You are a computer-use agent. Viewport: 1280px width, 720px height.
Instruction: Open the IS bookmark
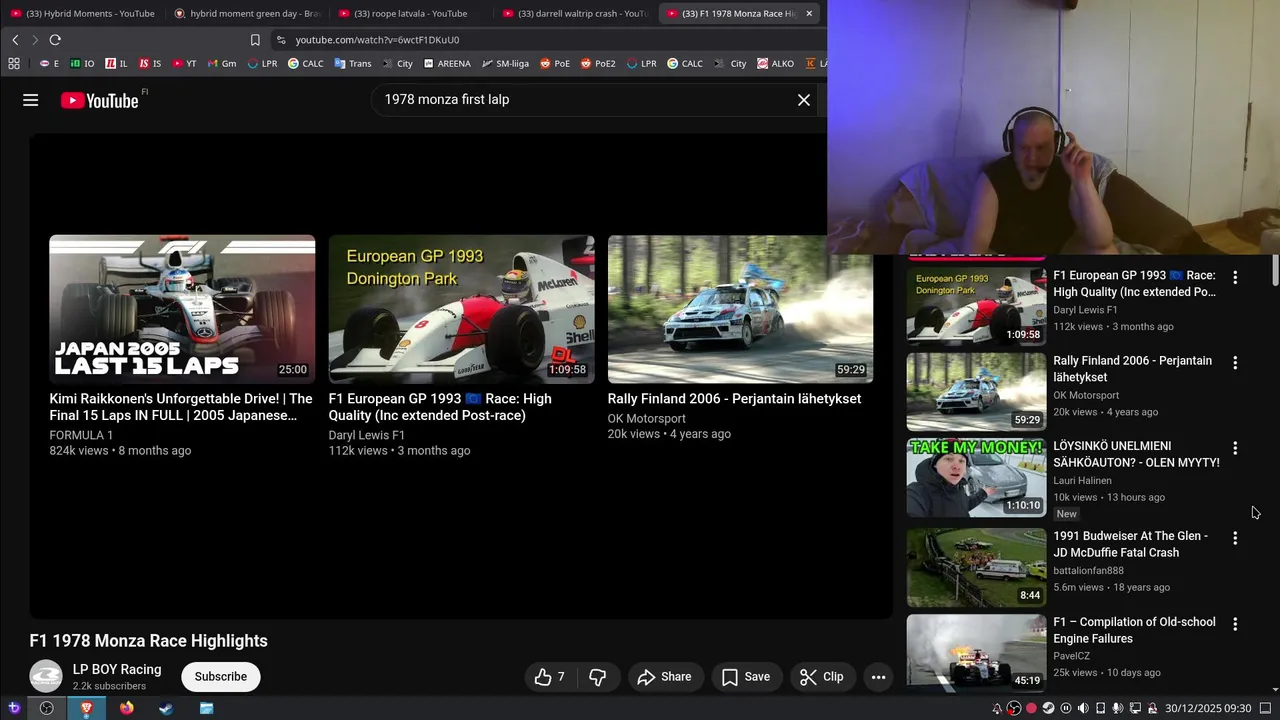150,63
